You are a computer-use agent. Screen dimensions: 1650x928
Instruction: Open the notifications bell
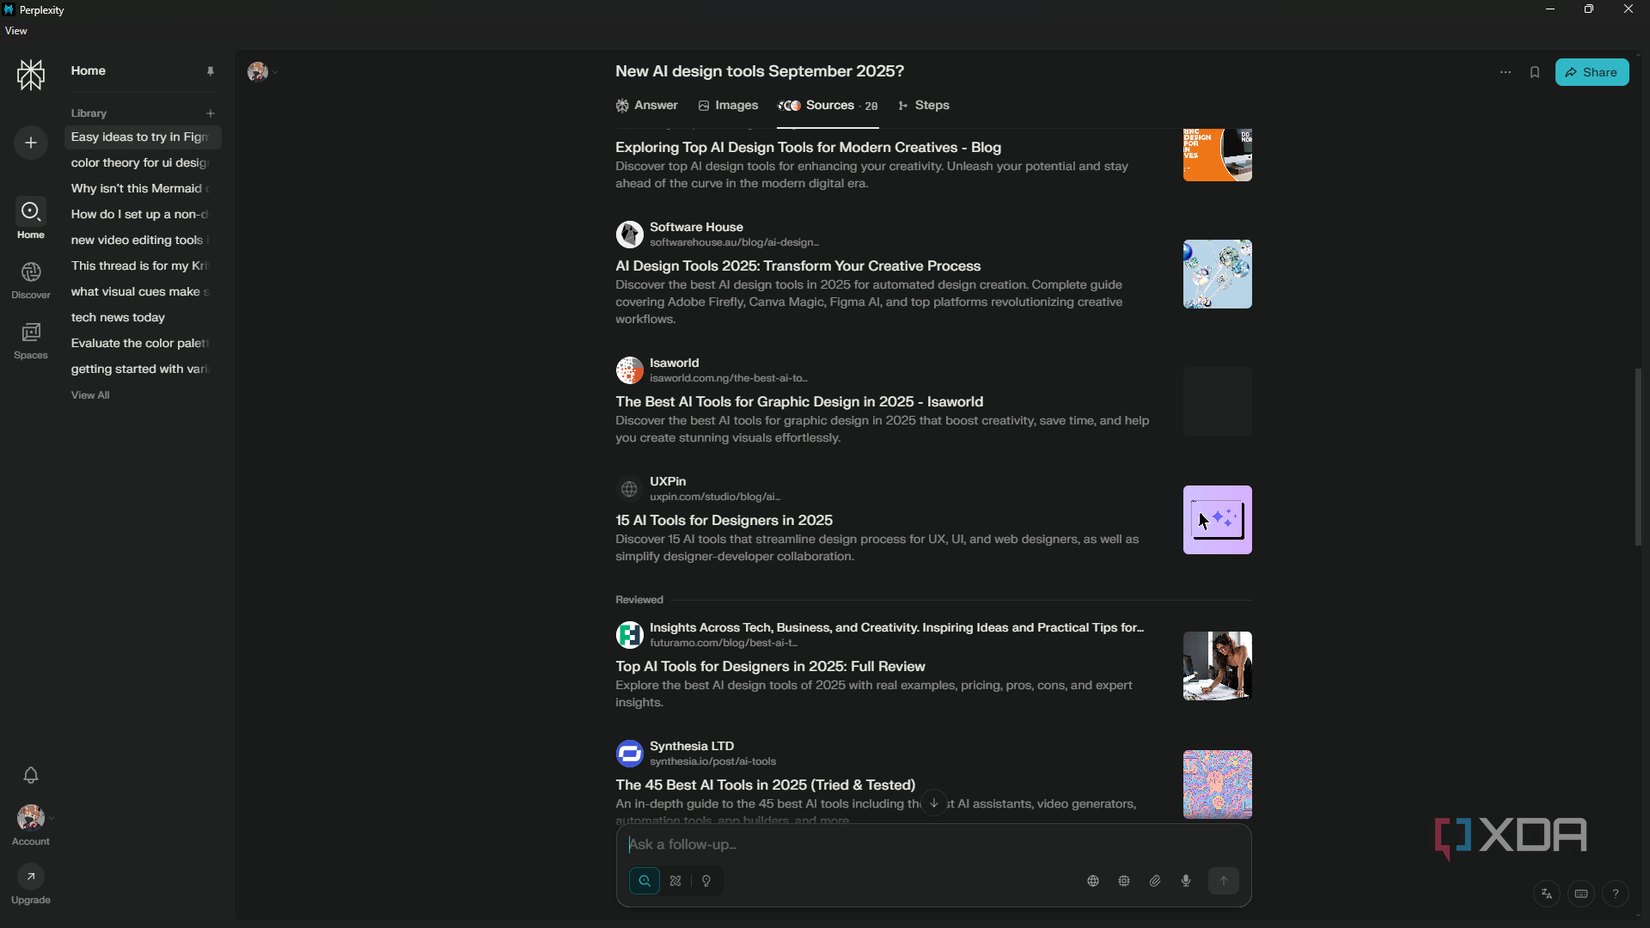coord(31,775)
